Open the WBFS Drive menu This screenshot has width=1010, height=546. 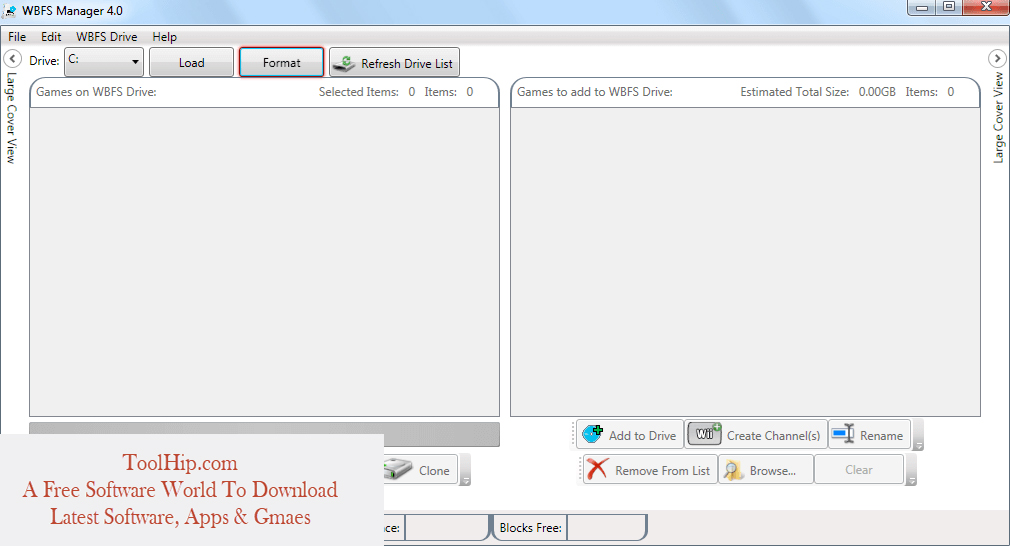[x=106, y=37]
